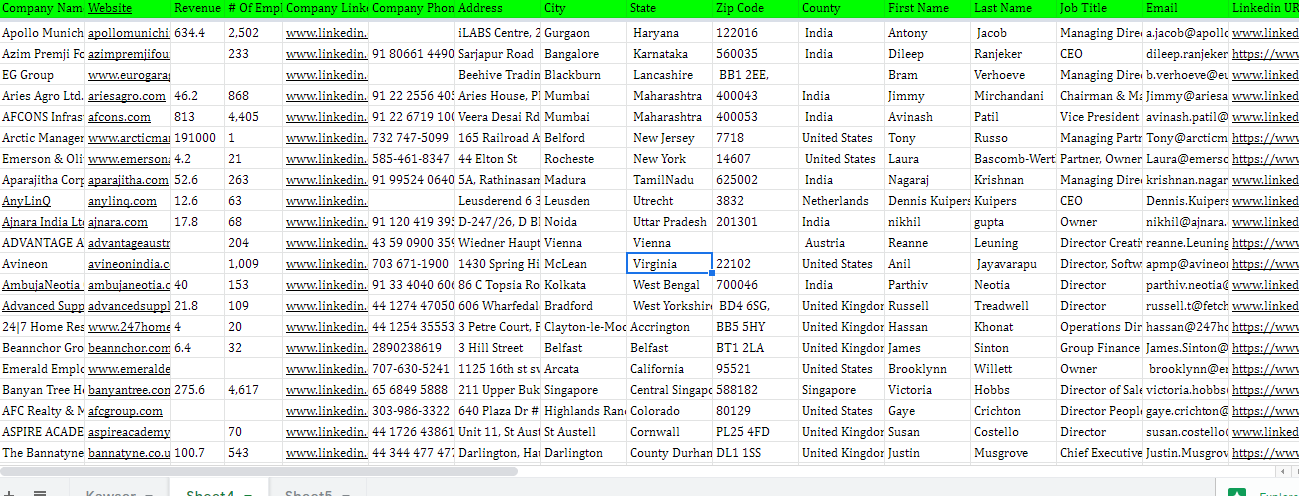1299x496 pixels.
Task: Open the beannchor.com website link
Action: (128, 348)
